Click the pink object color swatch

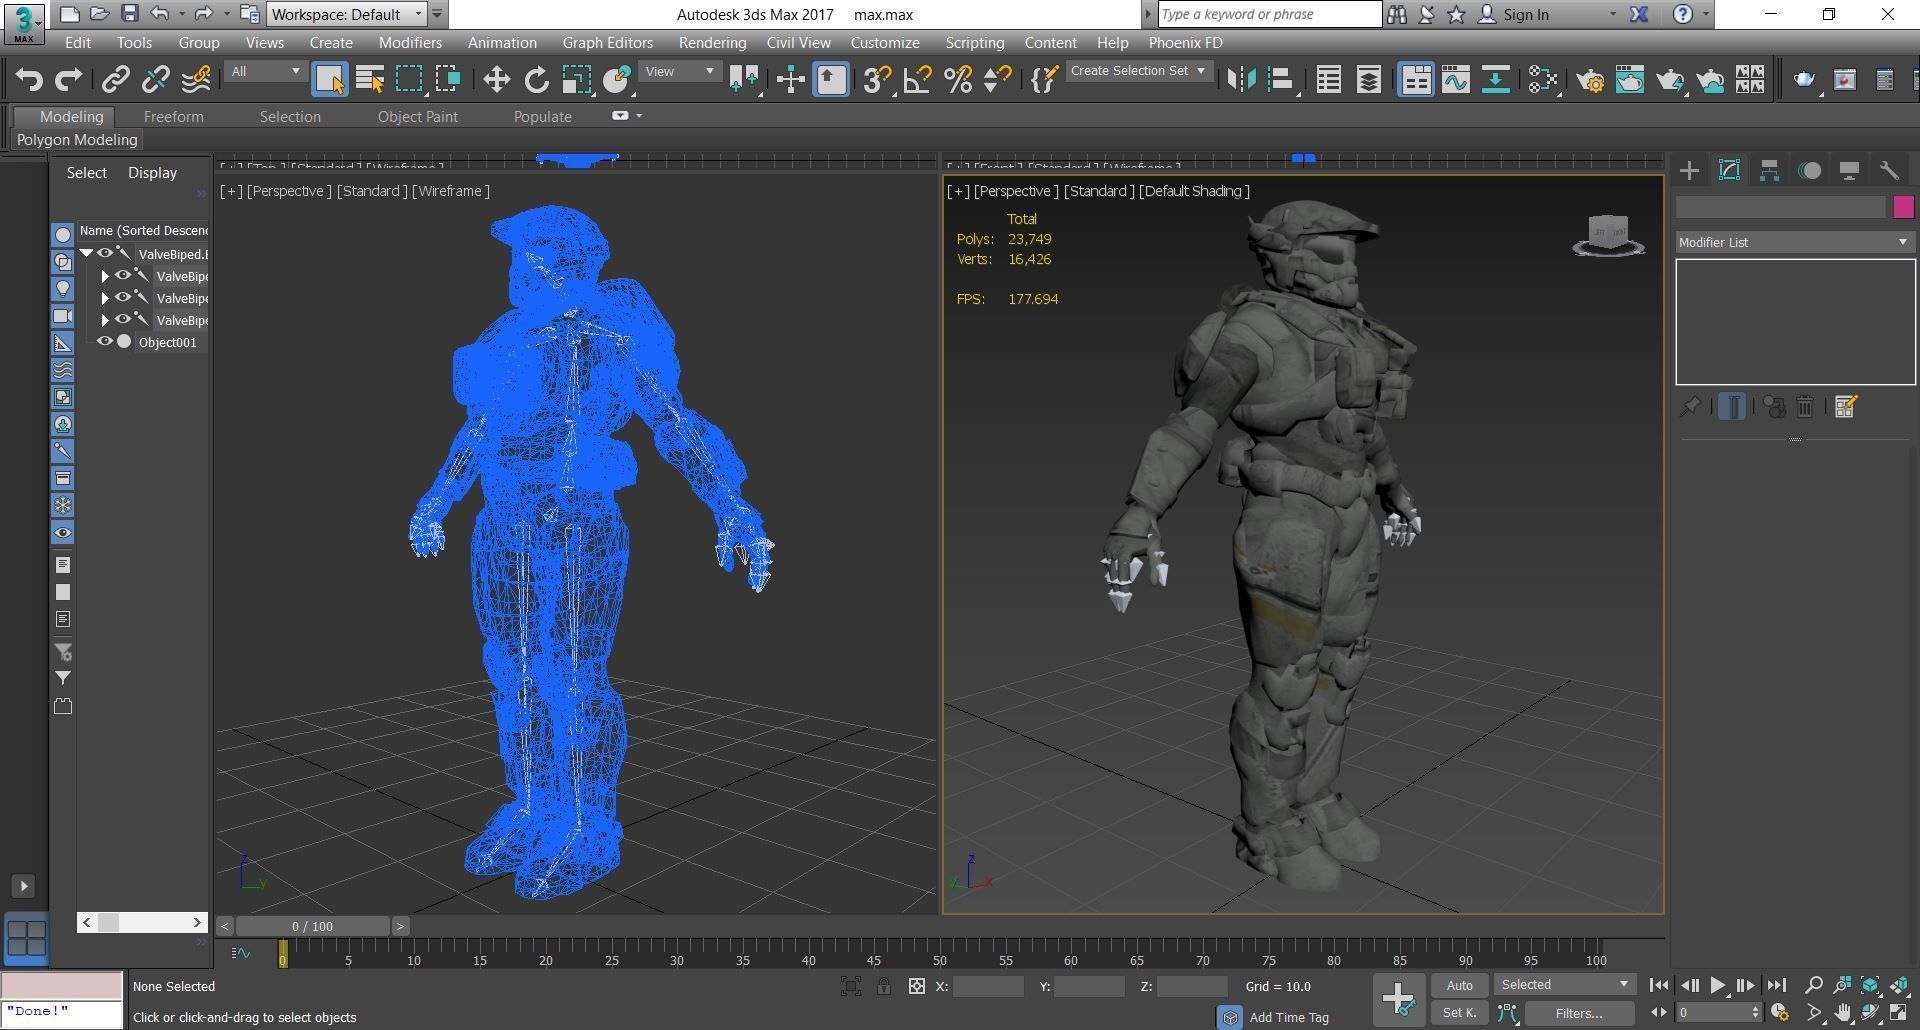pos(1903,207)
